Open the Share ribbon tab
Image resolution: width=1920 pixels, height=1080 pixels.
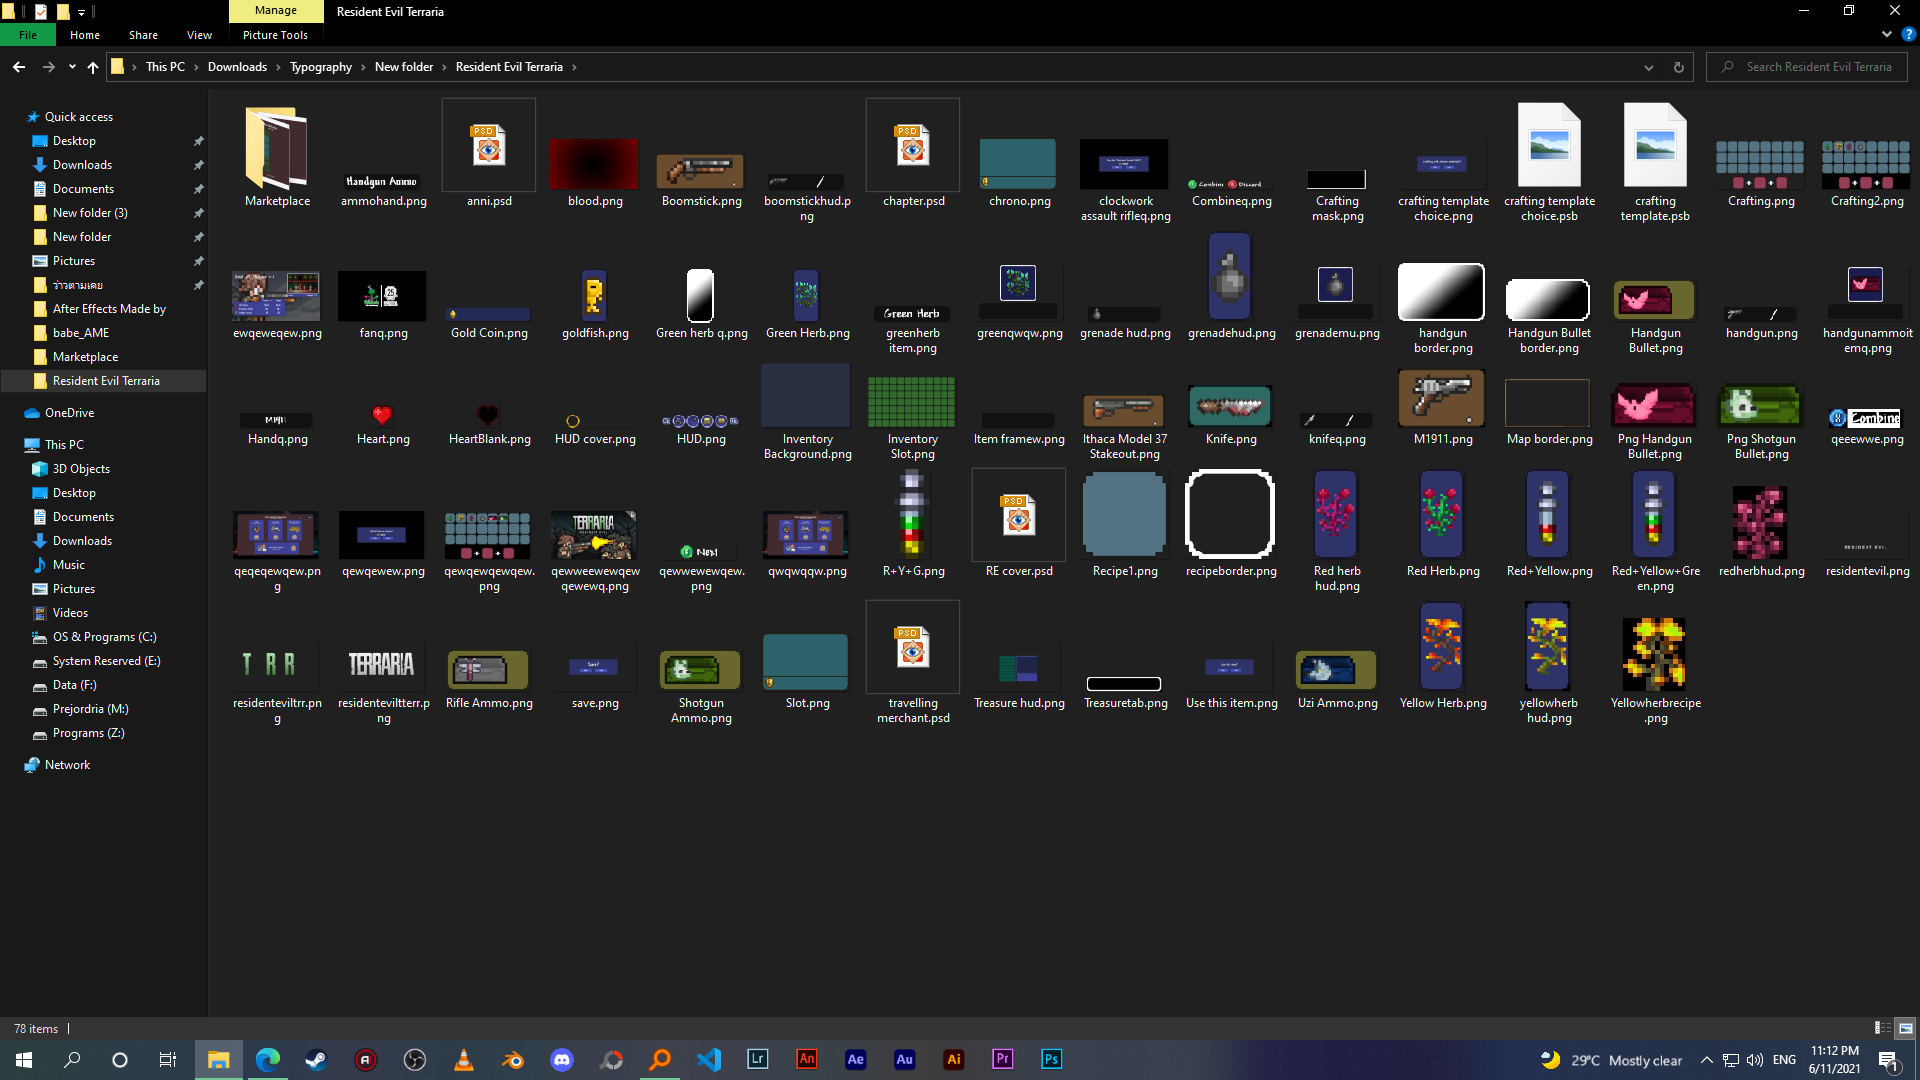pos(143,35)
